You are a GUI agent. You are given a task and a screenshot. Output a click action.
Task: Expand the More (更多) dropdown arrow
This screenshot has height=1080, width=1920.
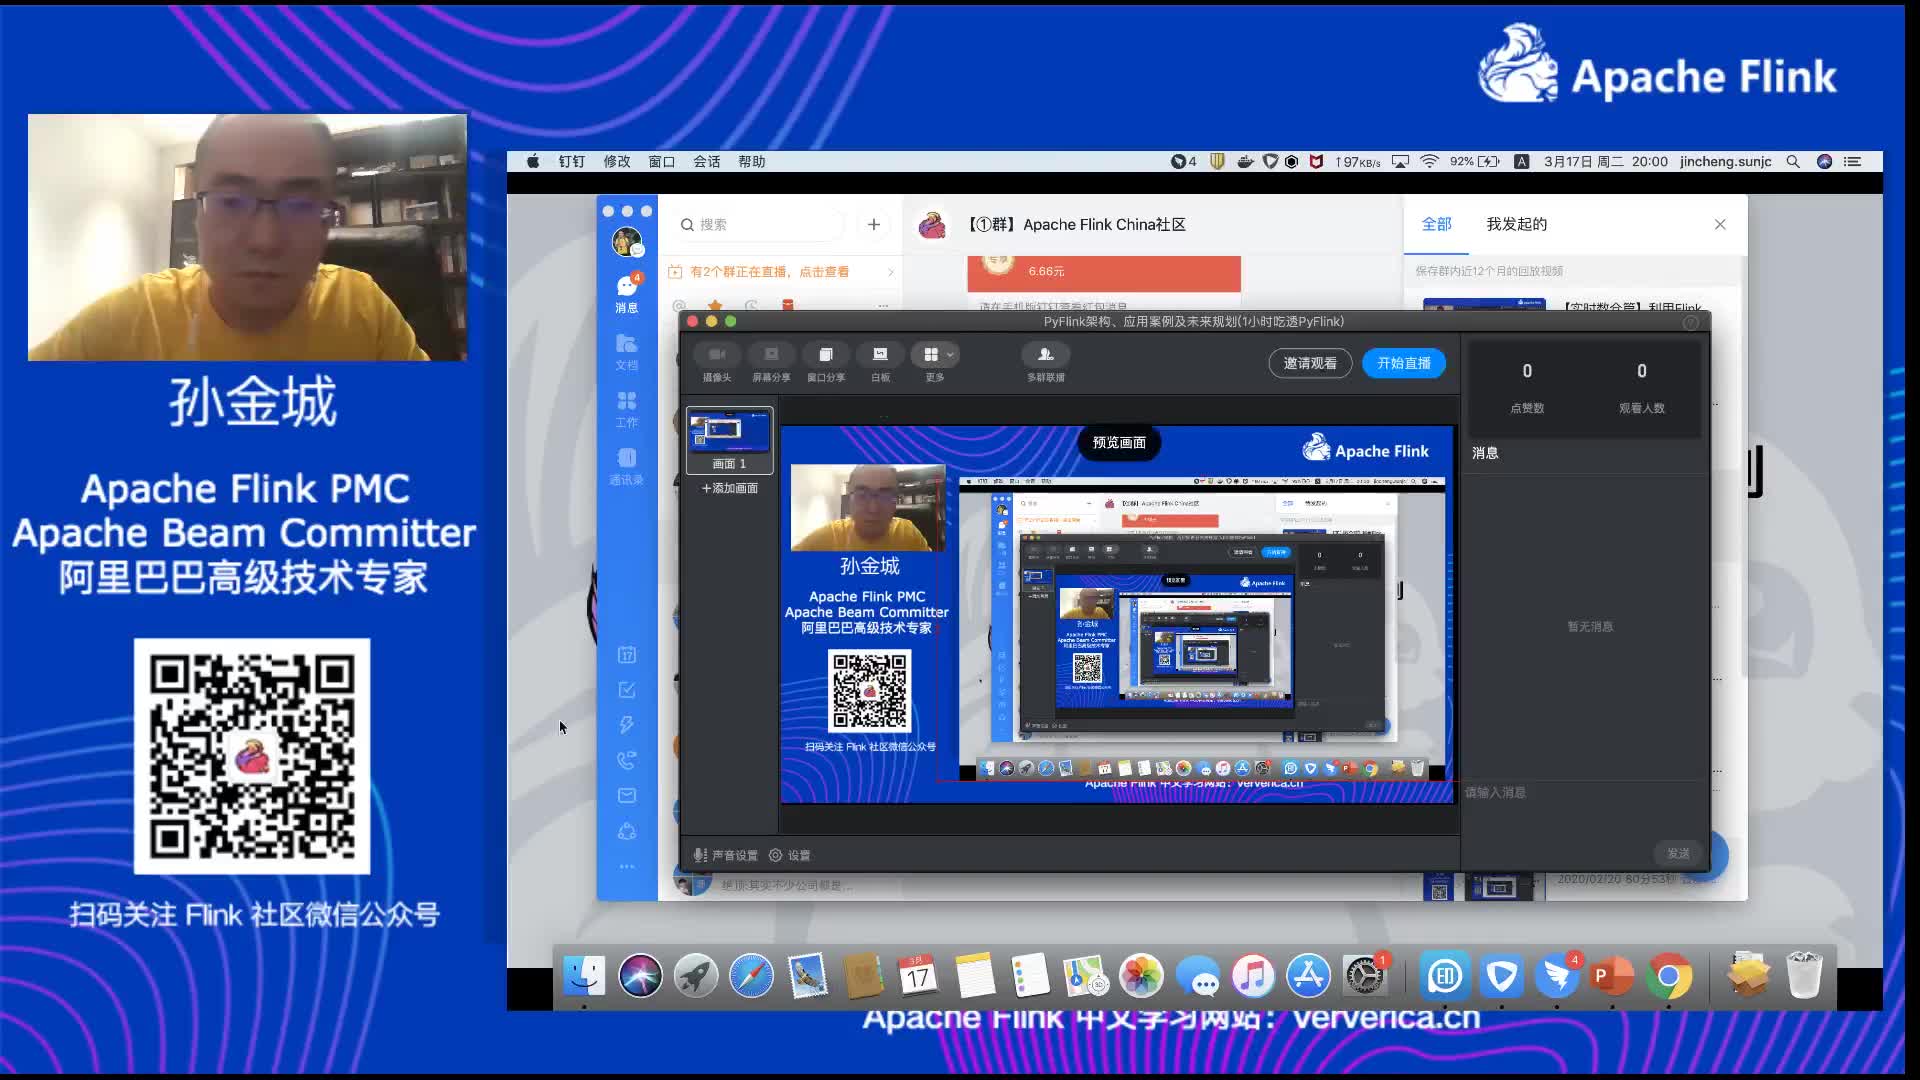click(x=950, y=355)
